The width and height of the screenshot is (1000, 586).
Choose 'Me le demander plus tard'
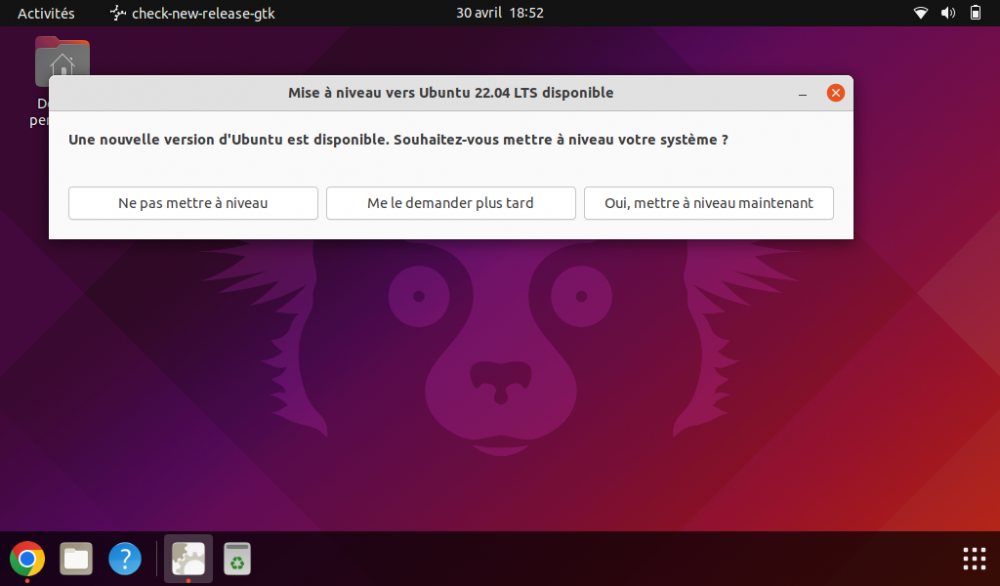(450, 203)
